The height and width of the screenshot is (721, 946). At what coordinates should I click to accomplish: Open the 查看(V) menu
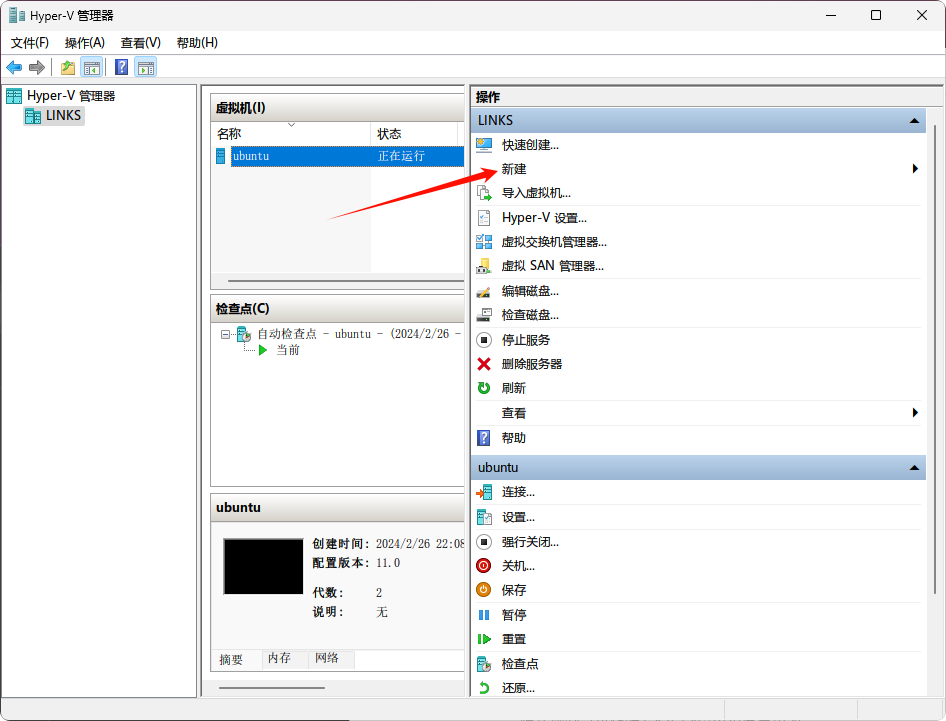(141, 43)
